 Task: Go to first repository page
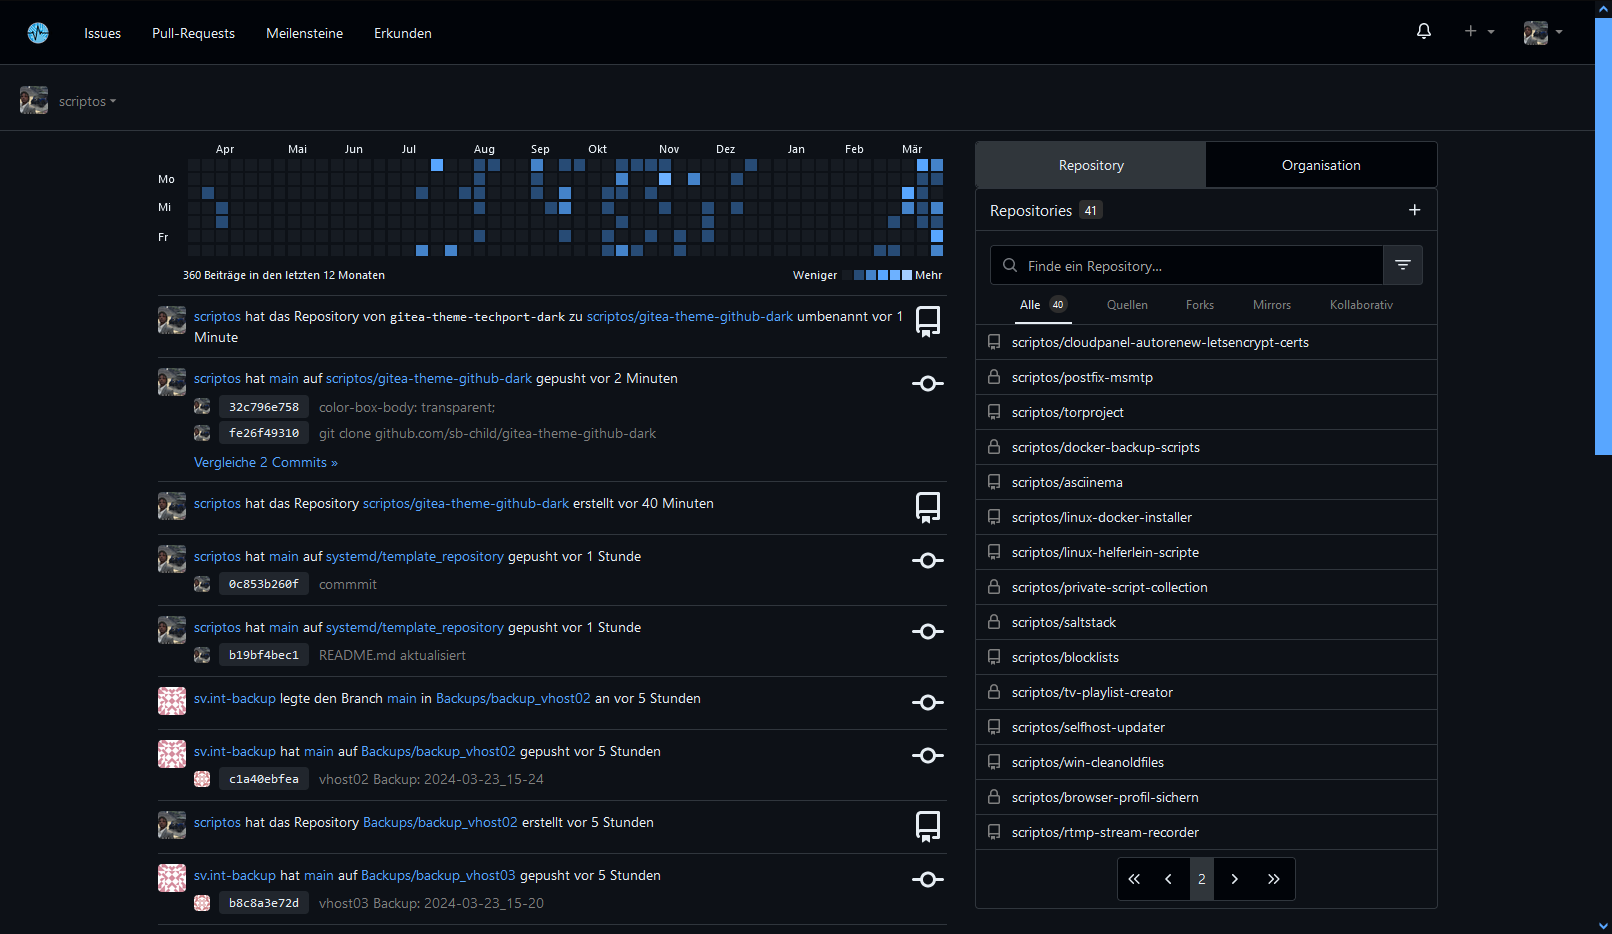pyautogui.click(x=1134, y=879)
